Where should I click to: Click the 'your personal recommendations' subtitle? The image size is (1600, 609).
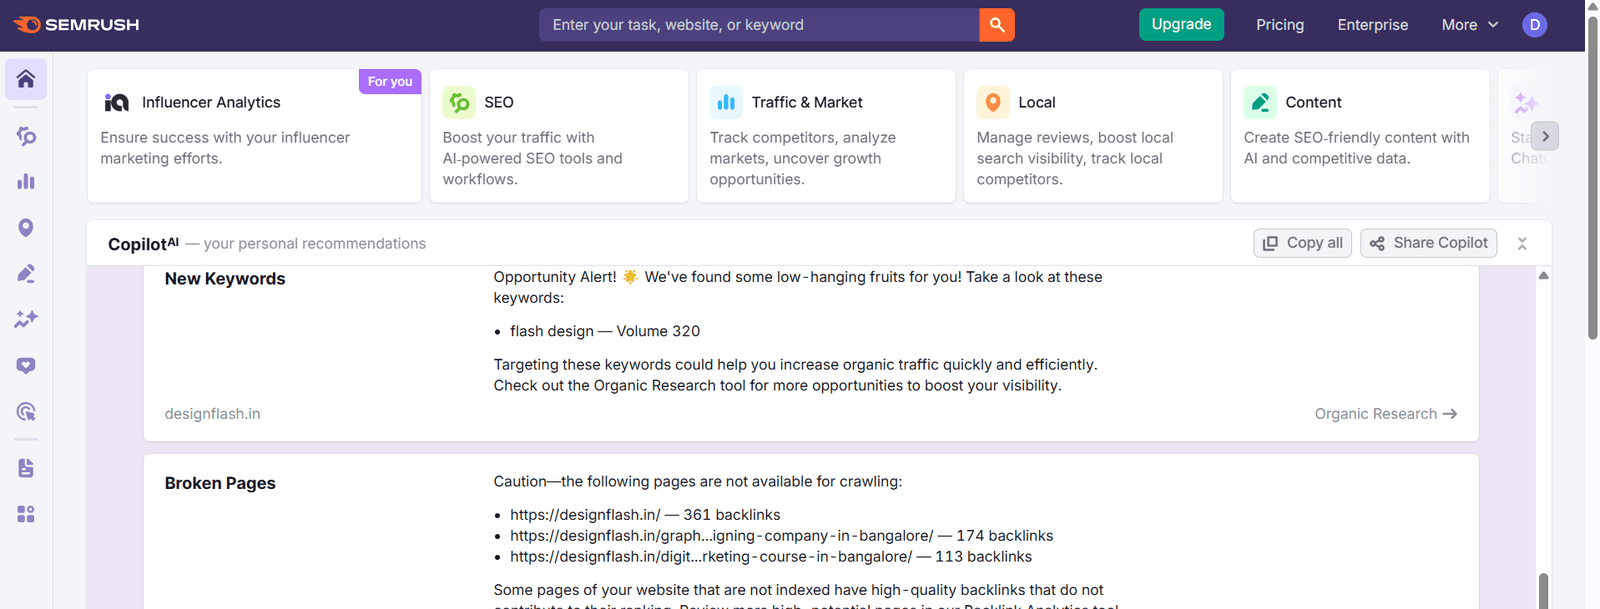click(315, 244)
